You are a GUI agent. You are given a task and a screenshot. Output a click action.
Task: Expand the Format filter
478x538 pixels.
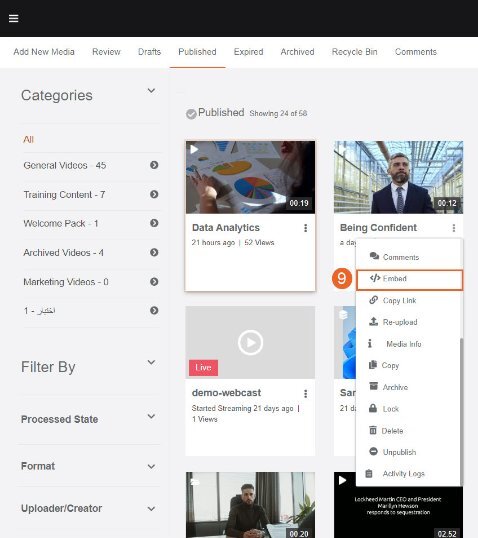151,467
